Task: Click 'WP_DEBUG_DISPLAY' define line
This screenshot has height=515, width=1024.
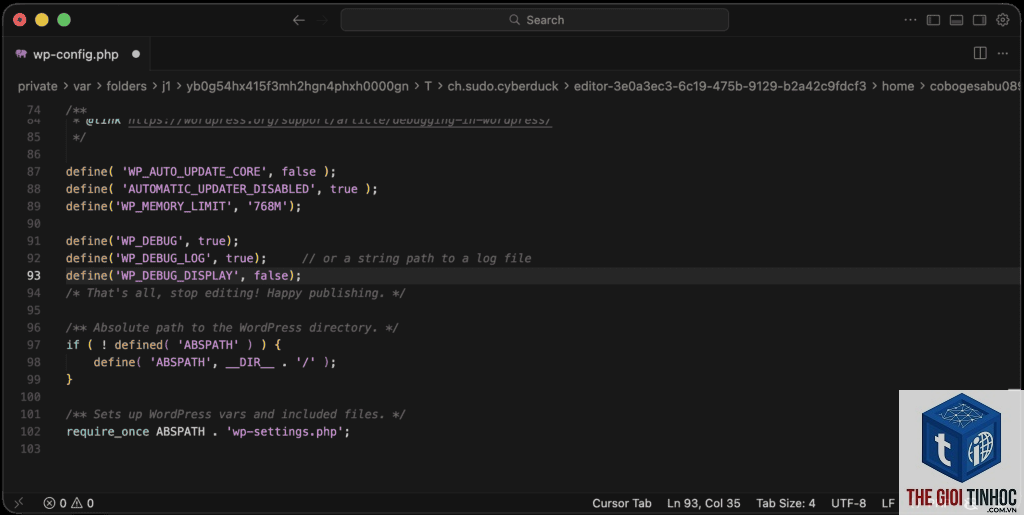Action: [184, 275]
